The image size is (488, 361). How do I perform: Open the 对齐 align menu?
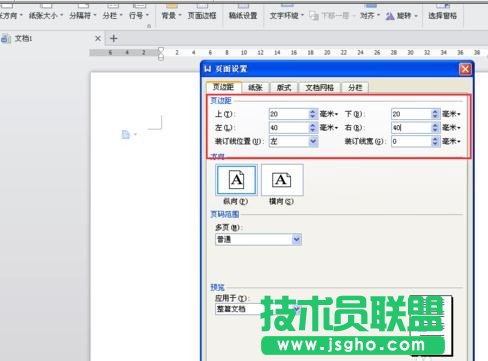pos(370,15)
